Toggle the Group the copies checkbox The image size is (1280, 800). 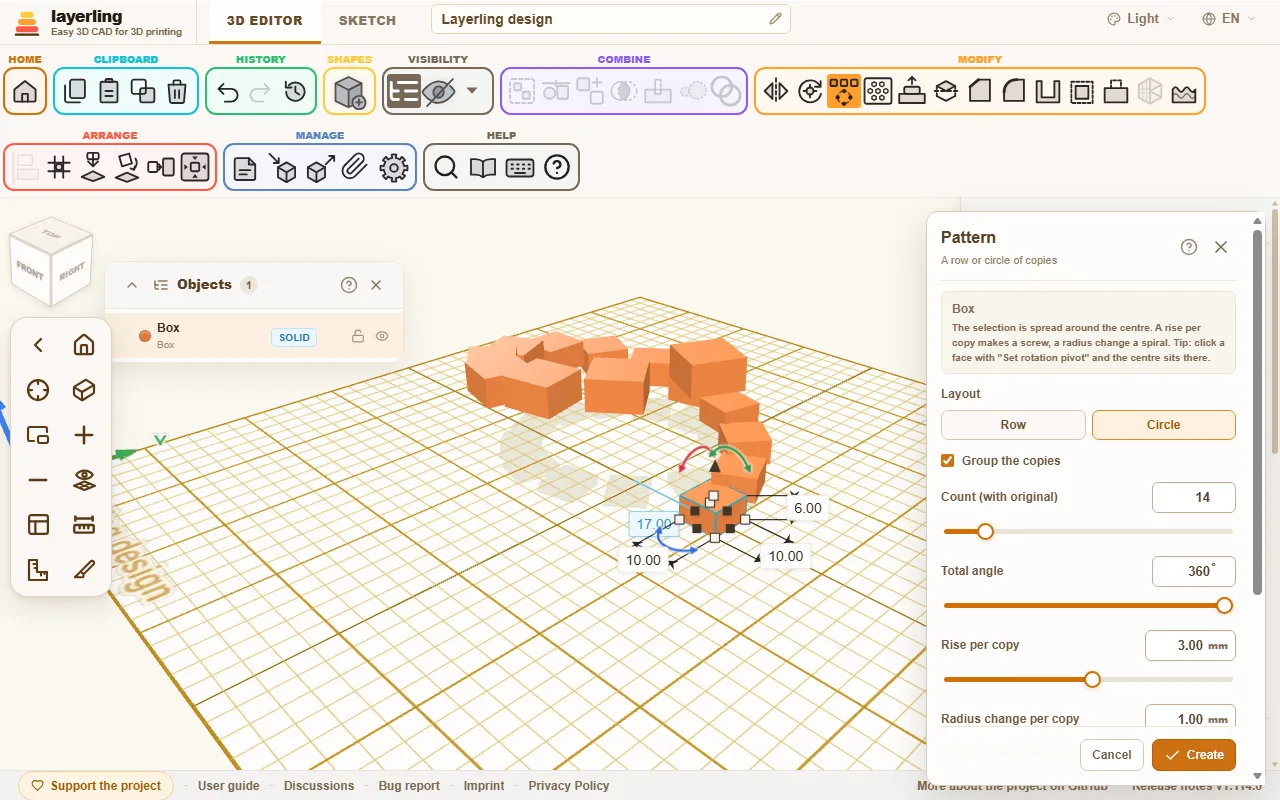pos(948,461)
